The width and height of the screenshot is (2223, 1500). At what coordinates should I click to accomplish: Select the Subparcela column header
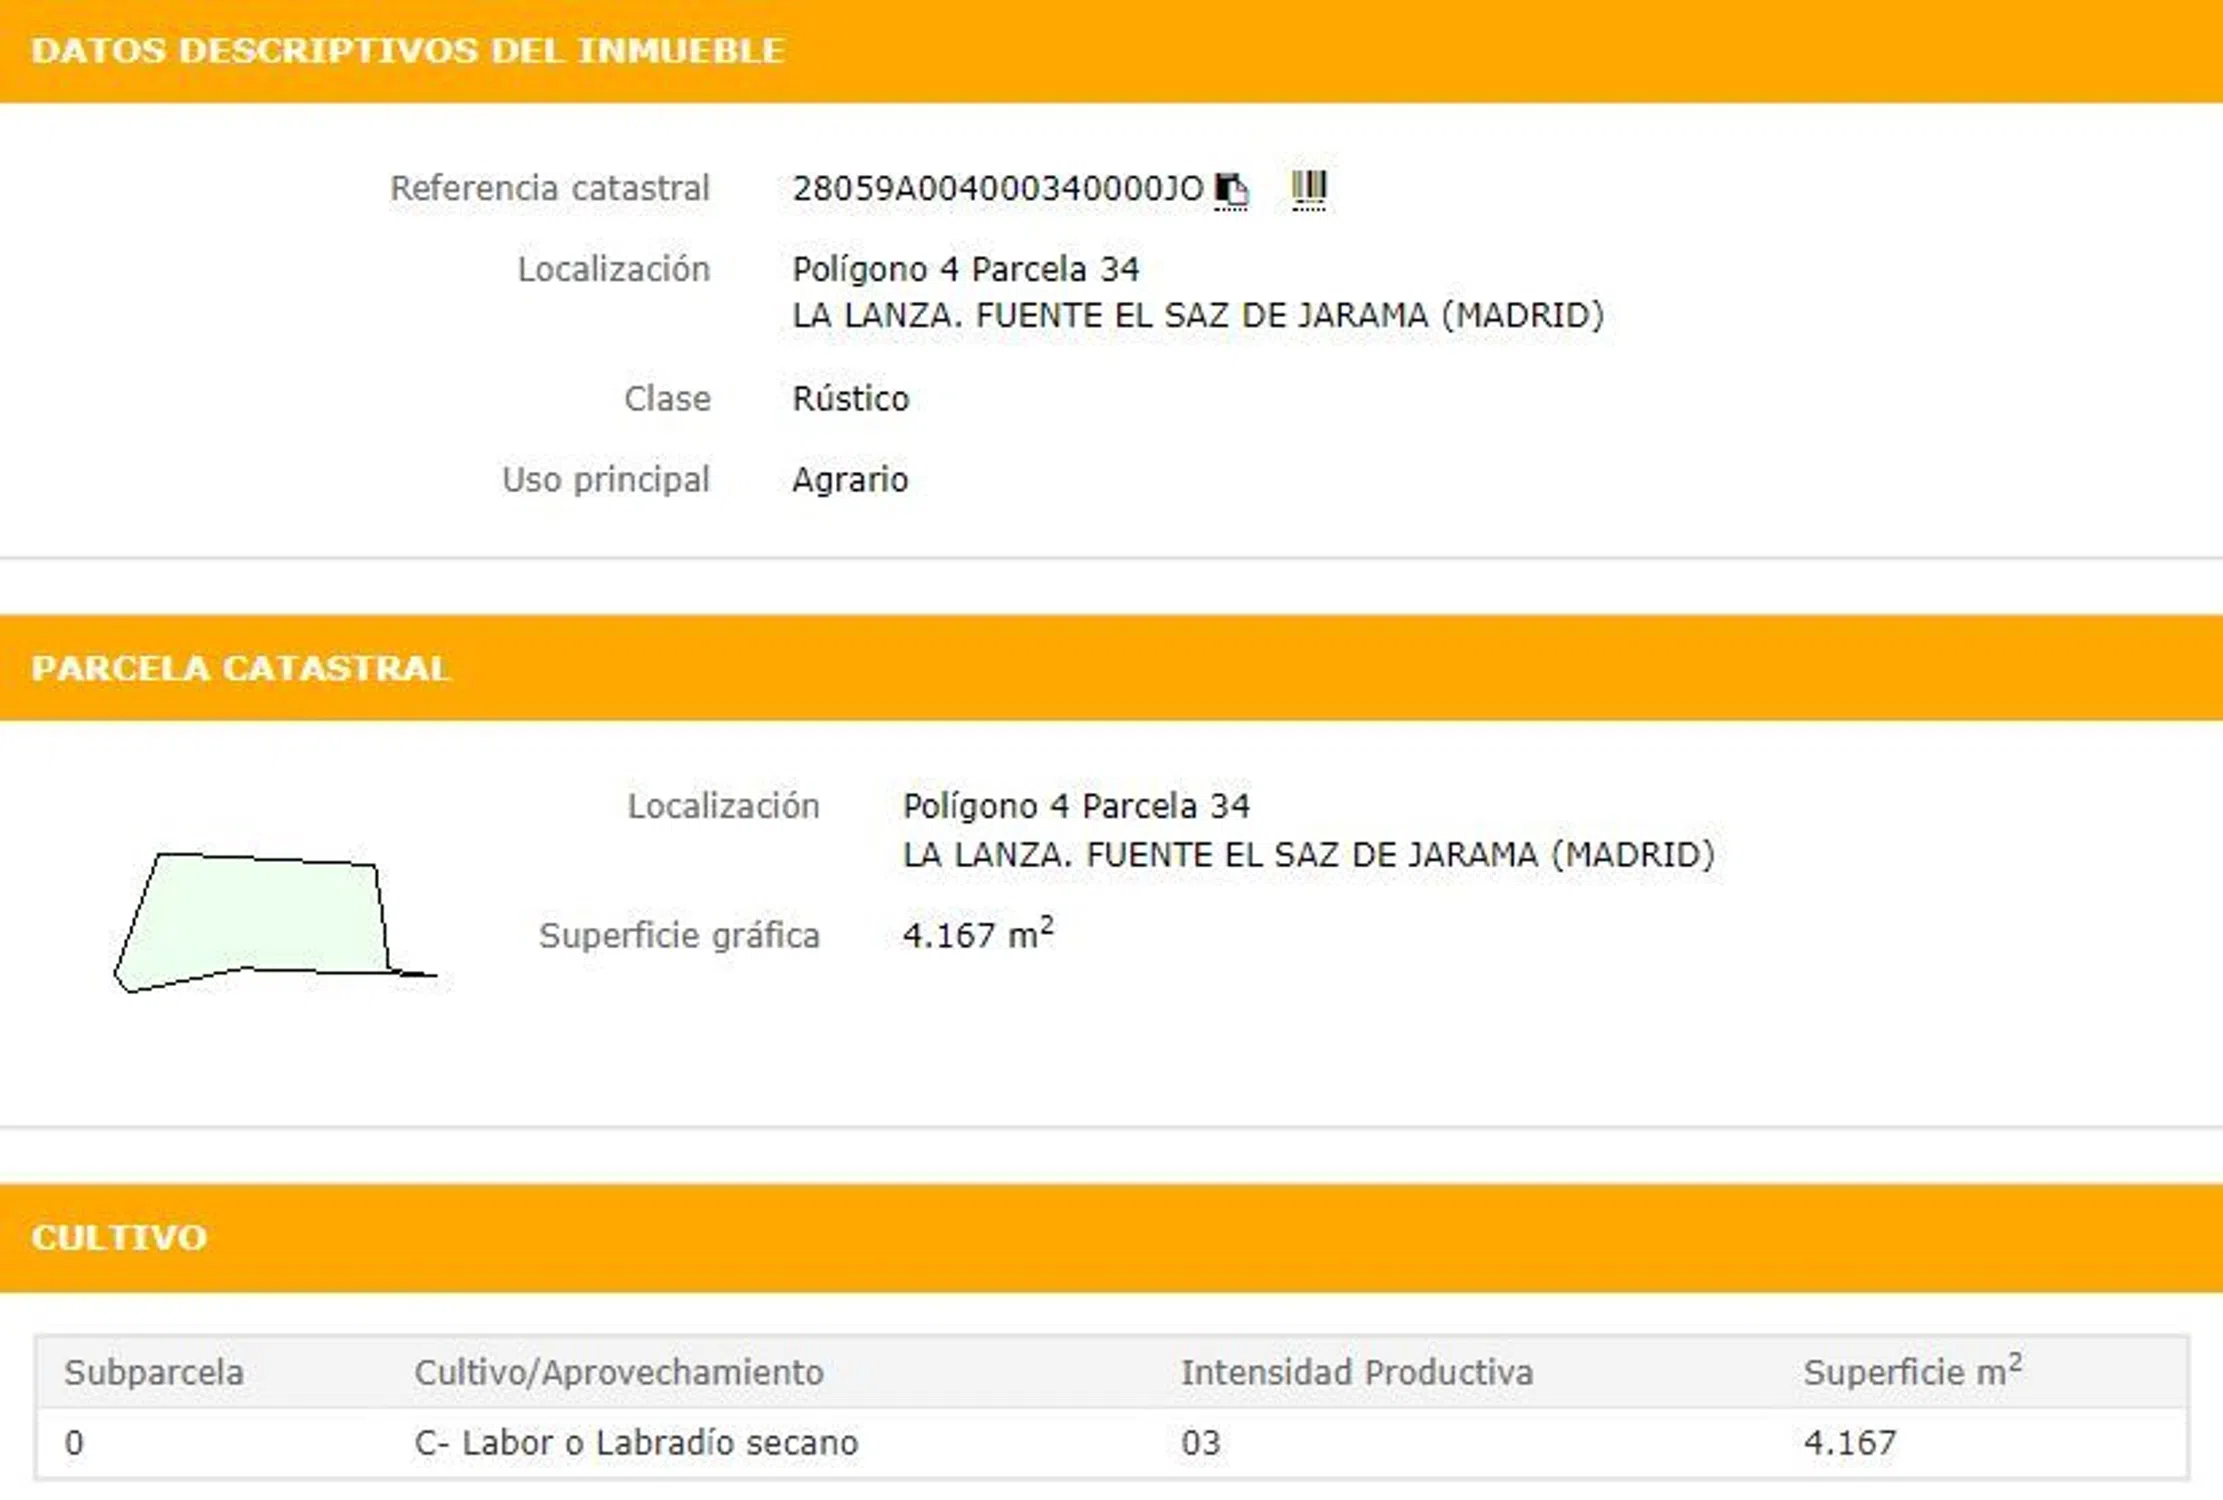click(154, 1372)
